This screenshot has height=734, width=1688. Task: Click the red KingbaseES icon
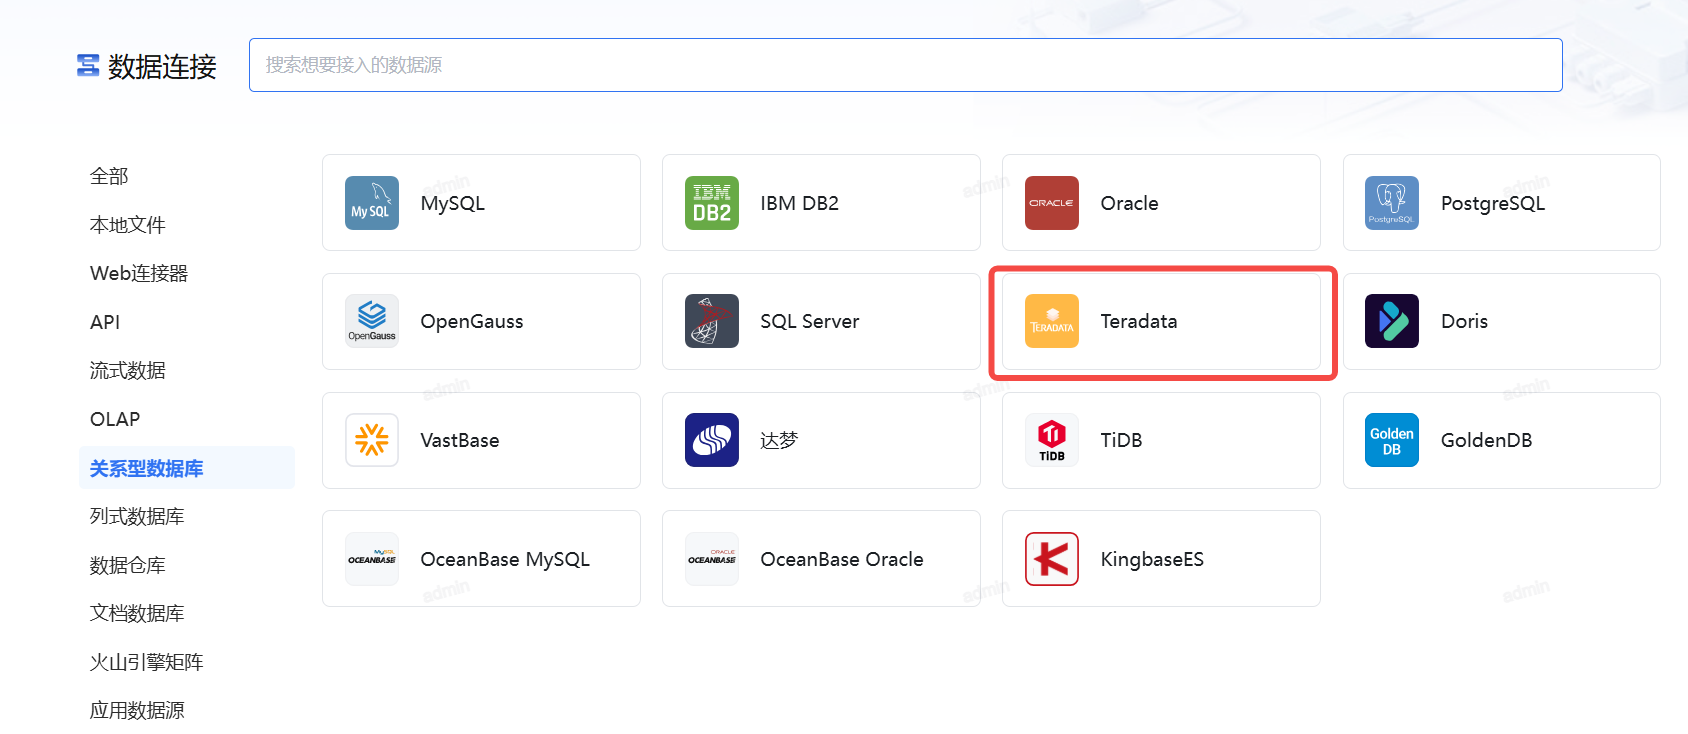[1052, 559]
